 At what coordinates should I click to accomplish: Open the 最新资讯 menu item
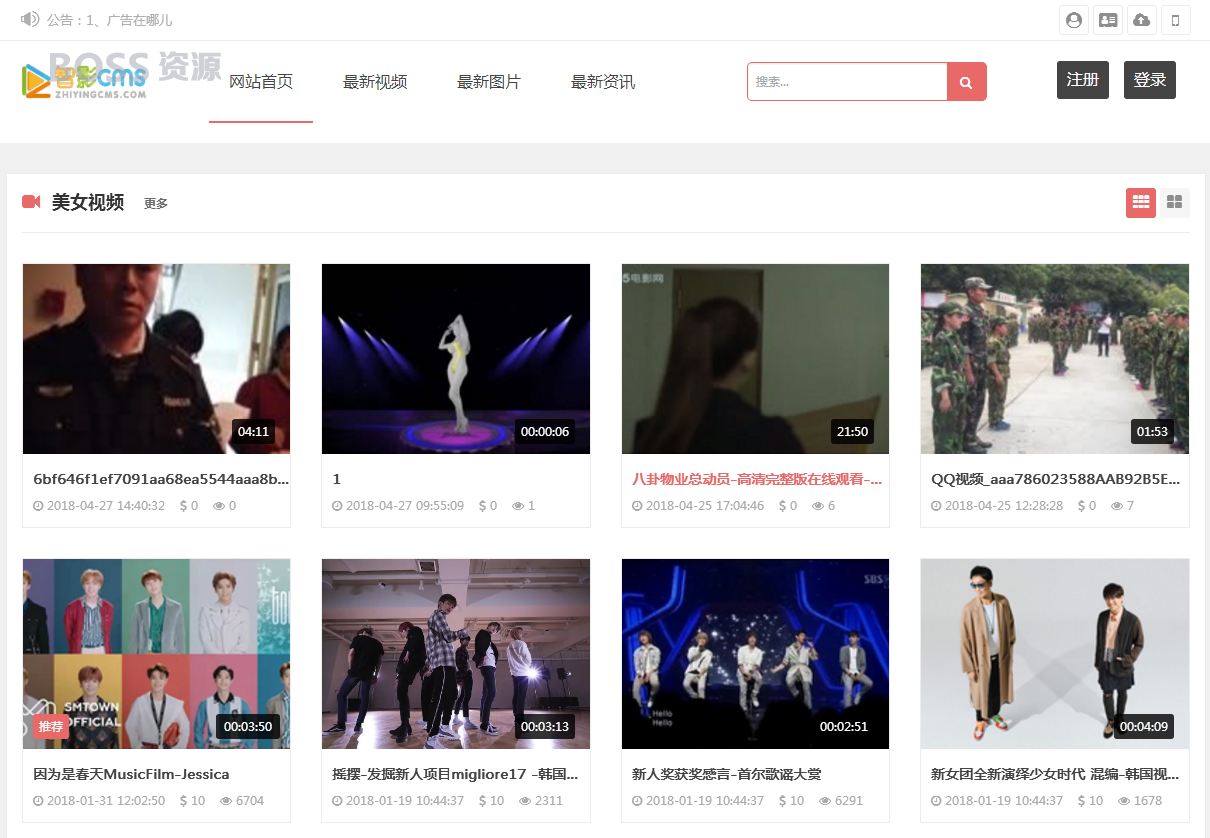pyautogui.click(x=603, y=82)
